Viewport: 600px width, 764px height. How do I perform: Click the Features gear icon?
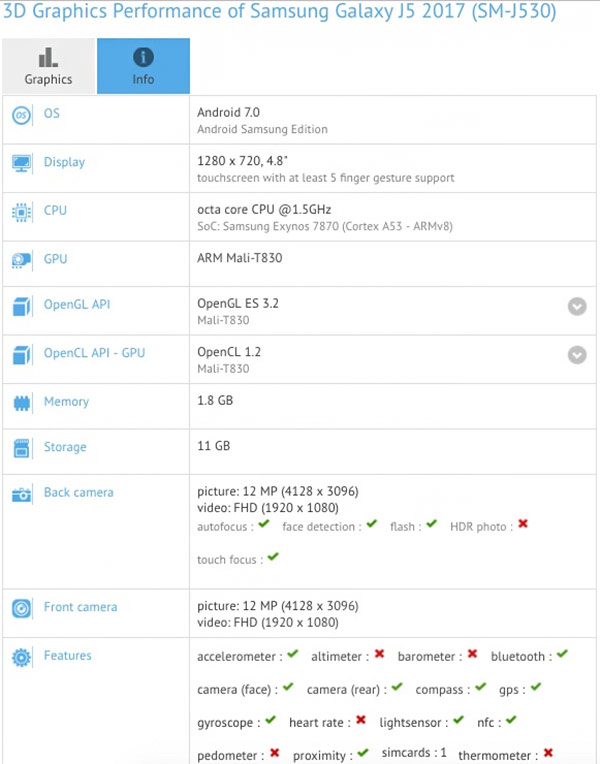(x=21, y=657)
